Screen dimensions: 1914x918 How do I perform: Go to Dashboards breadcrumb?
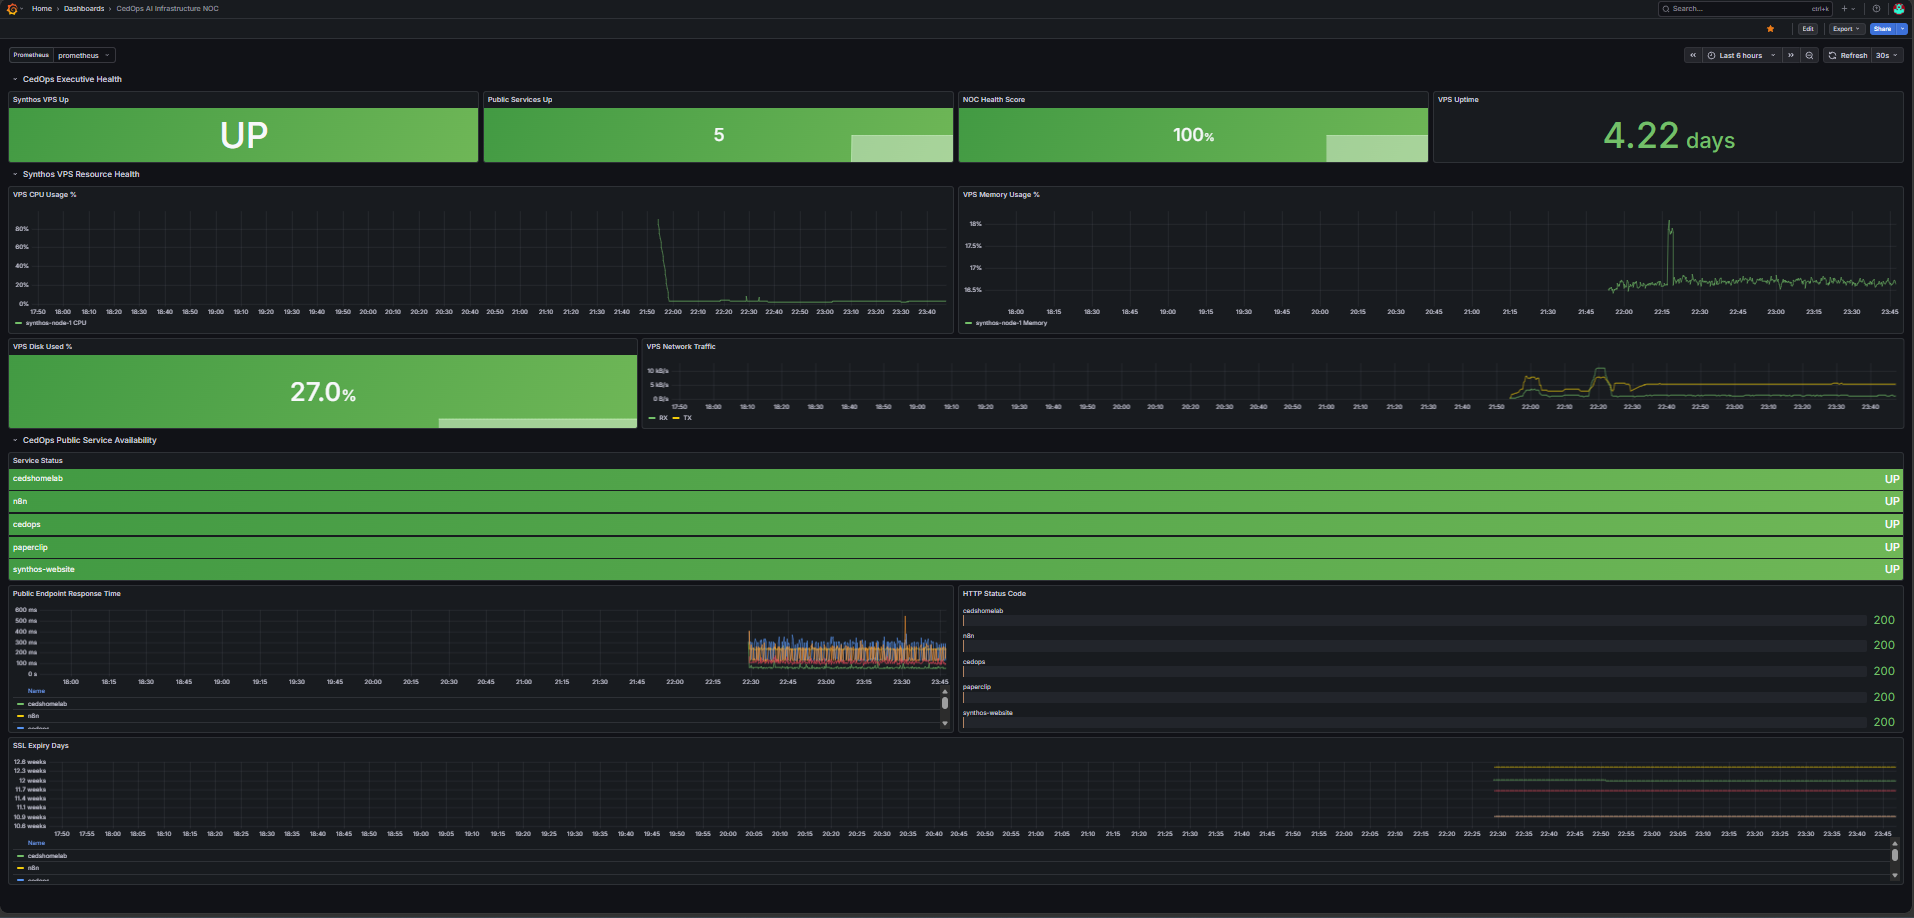tap(84, 9)
